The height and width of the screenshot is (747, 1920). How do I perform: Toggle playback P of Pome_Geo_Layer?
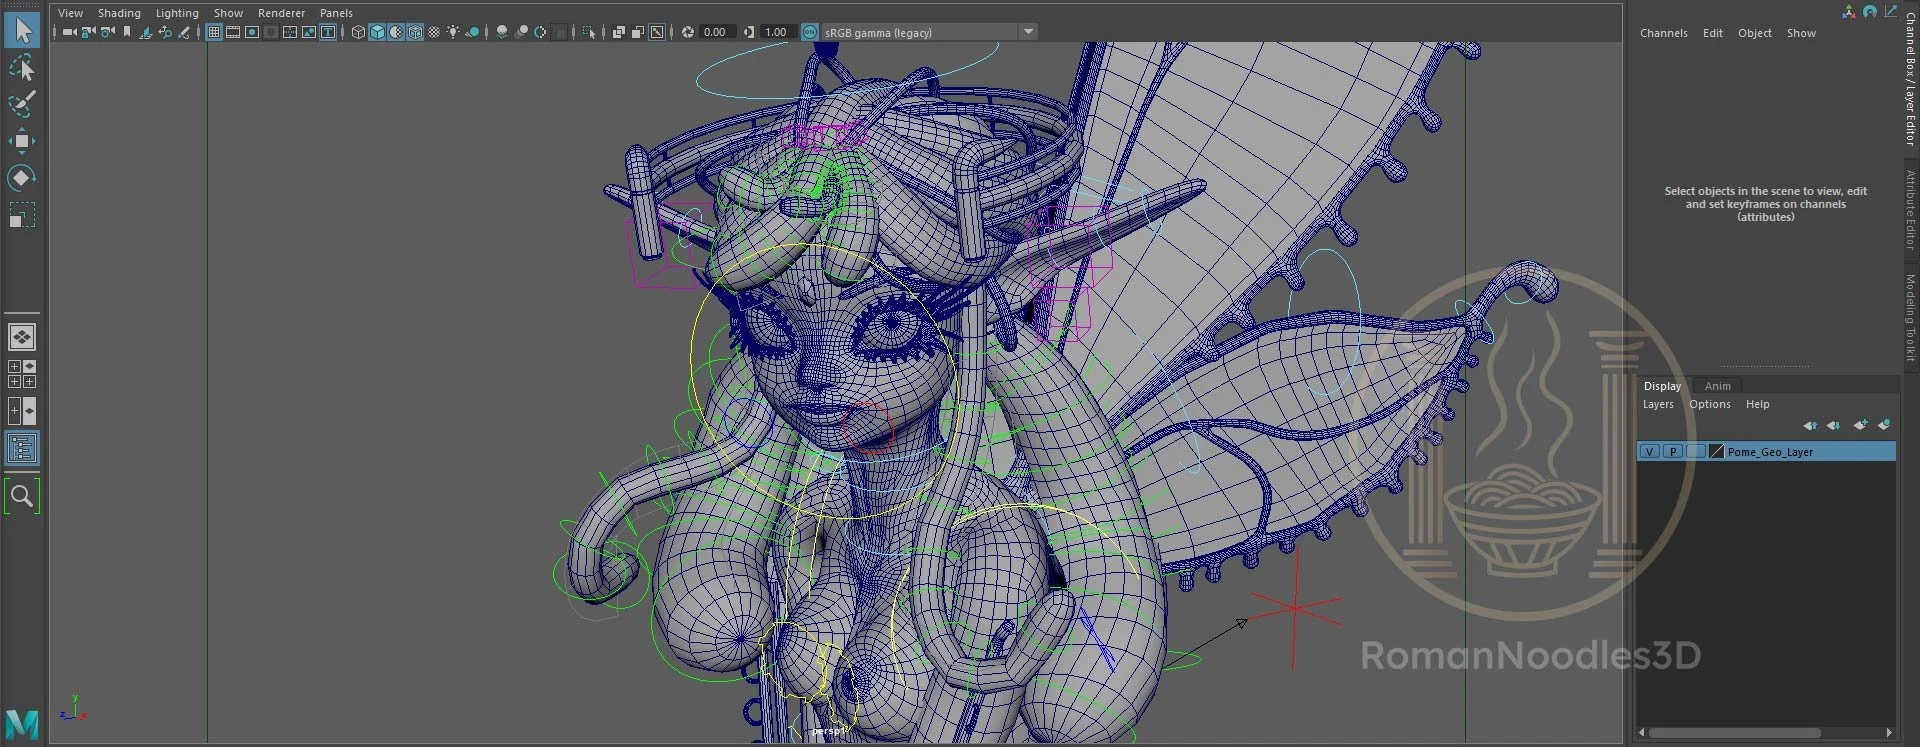pos(1672,452)
